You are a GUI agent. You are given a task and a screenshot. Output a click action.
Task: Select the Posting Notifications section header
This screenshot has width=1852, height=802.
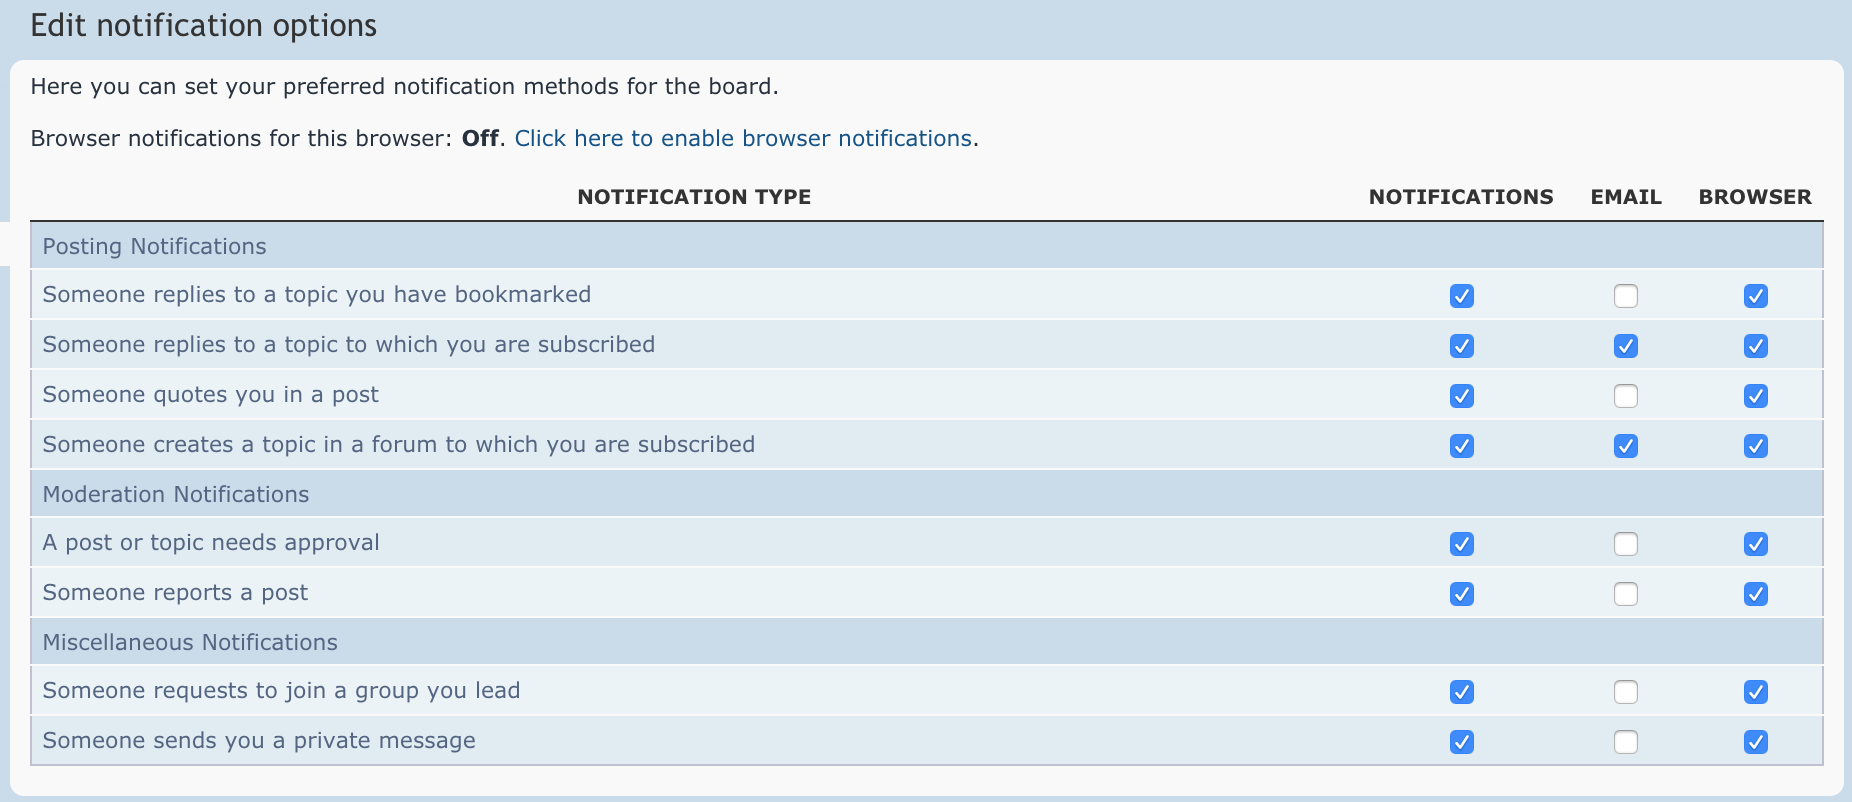pos(153,246)
